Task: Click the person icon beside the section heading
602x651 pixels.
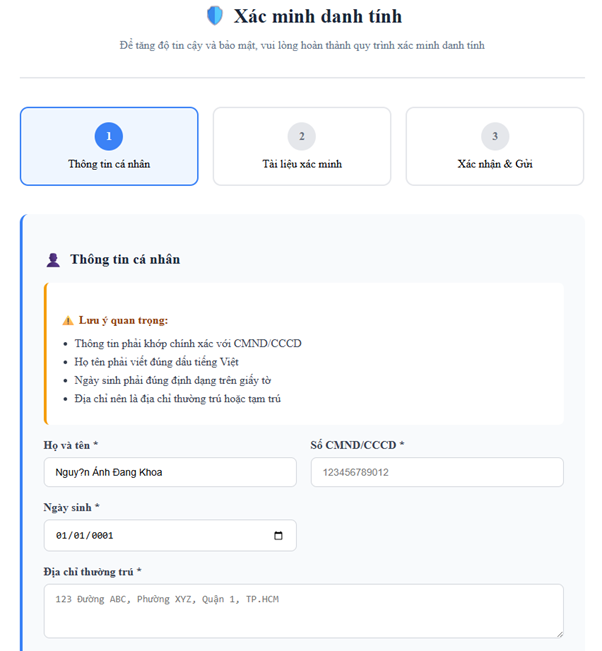Action: click(x=54, y=260)
